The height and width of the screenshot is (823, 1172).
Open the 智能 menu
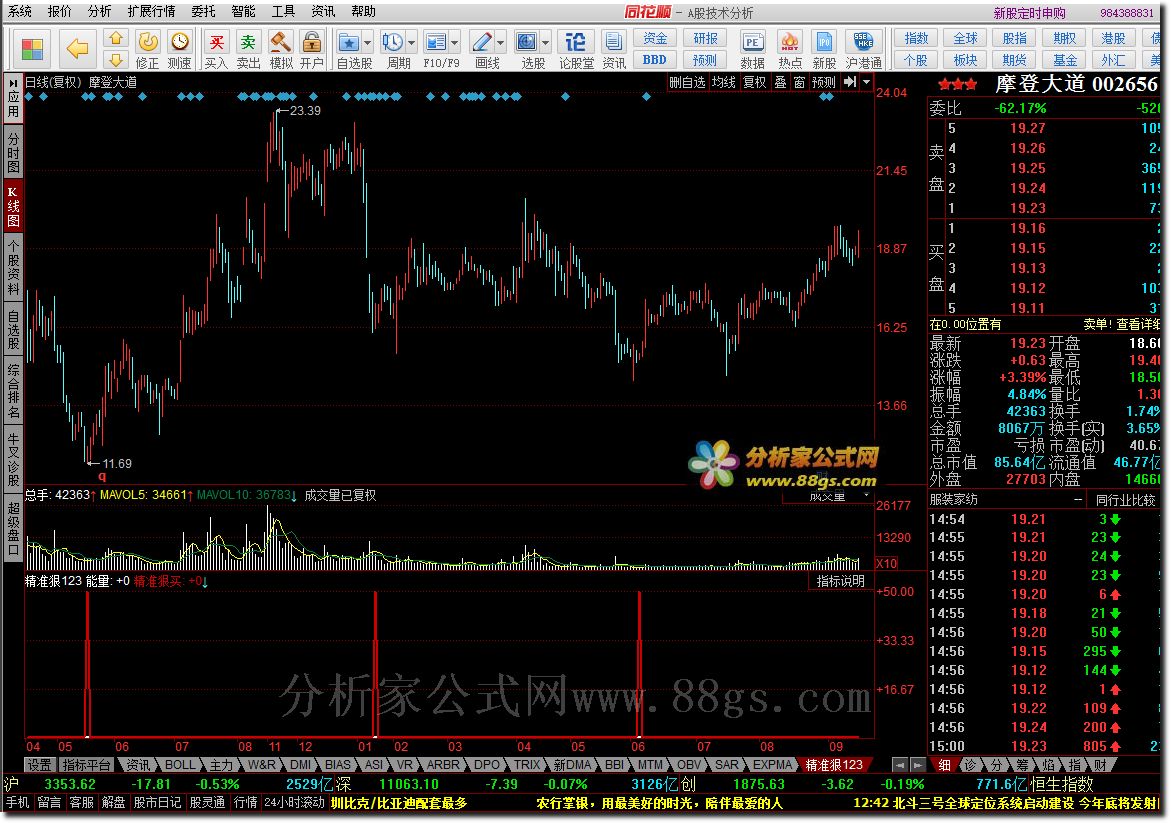click(x=244, y=11)
